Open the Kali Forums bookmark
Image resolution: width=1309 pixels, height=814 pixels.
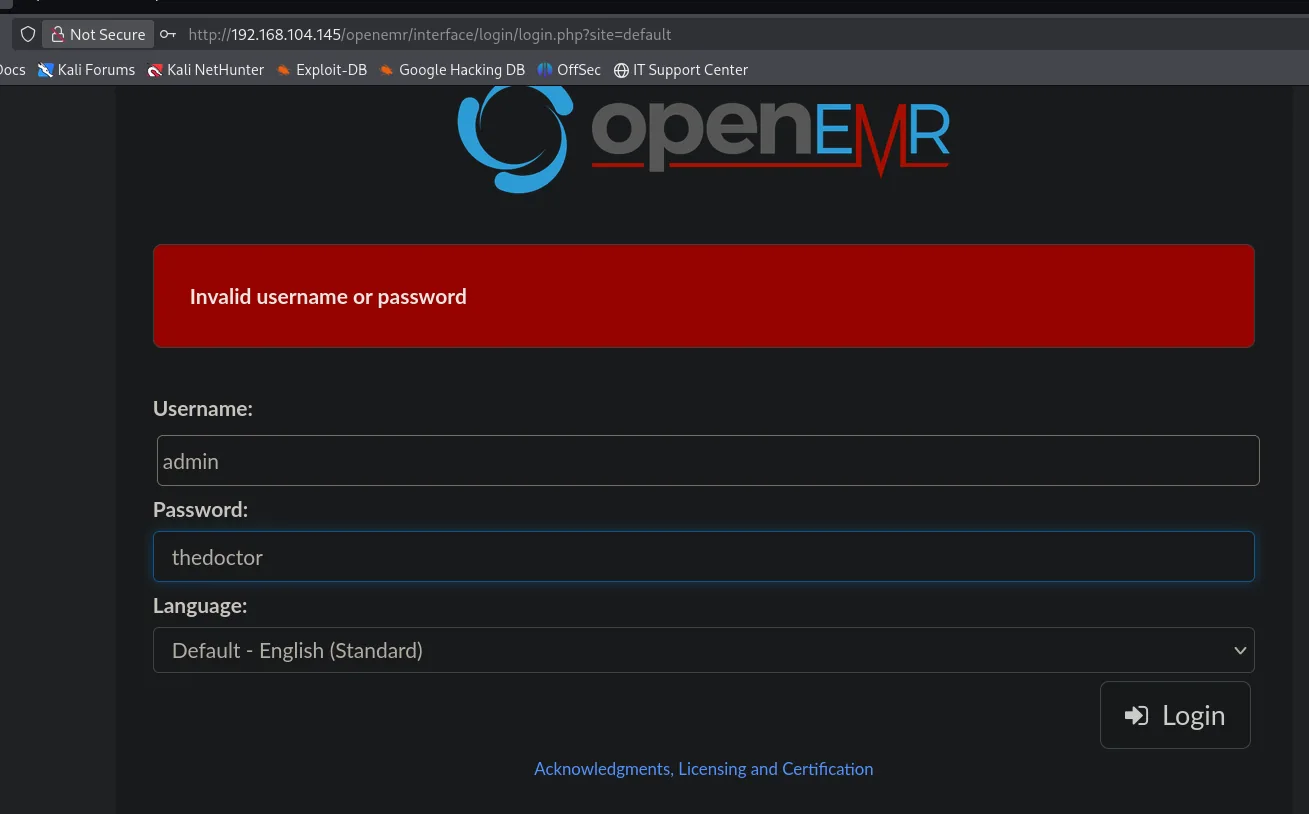[86, 70]
